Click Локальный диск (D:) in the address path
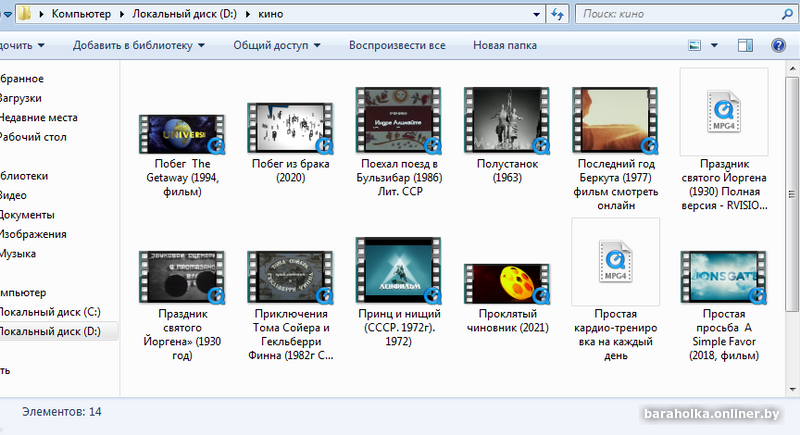The width and height of the screenshot is (800, 435). tap(185, 14)
